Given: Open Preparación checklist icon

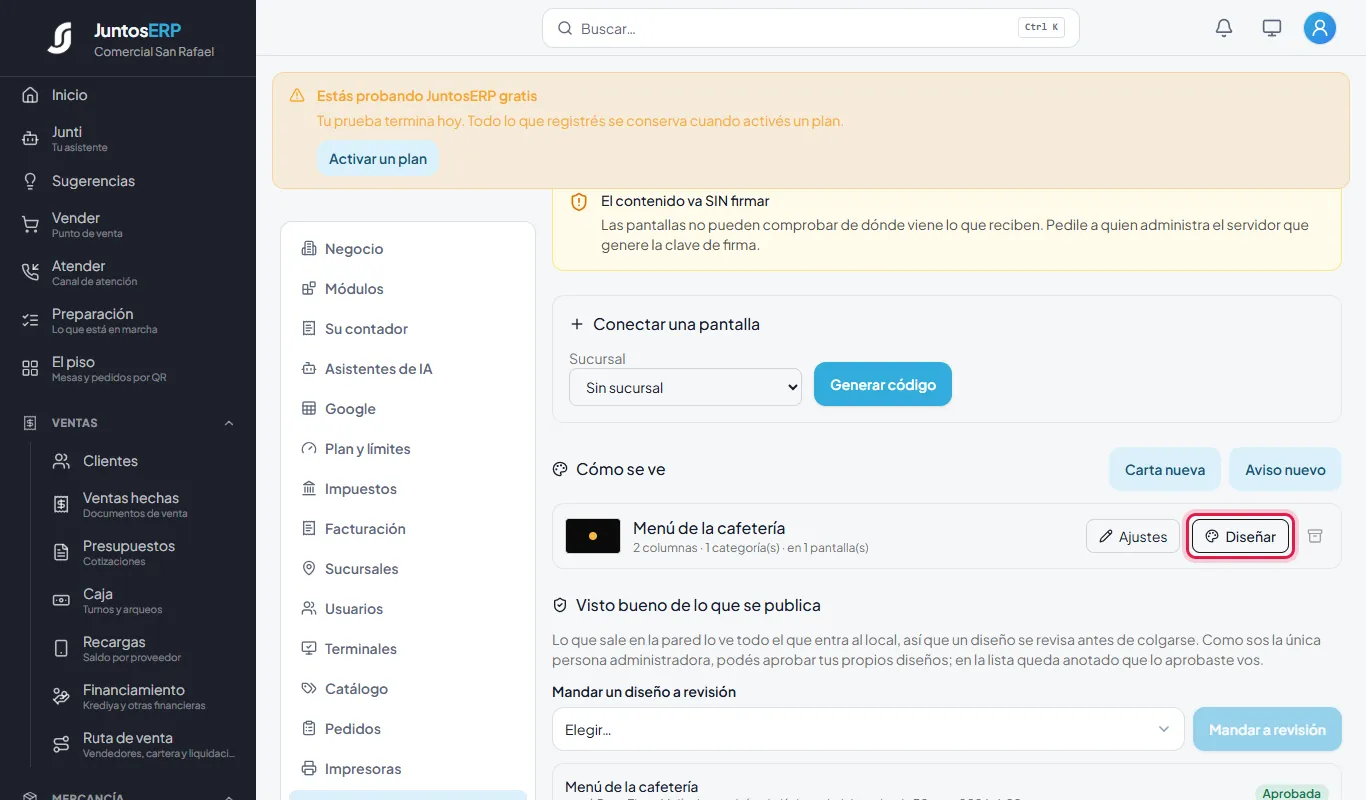Looking at the screenshot, I should coord(30,321).
